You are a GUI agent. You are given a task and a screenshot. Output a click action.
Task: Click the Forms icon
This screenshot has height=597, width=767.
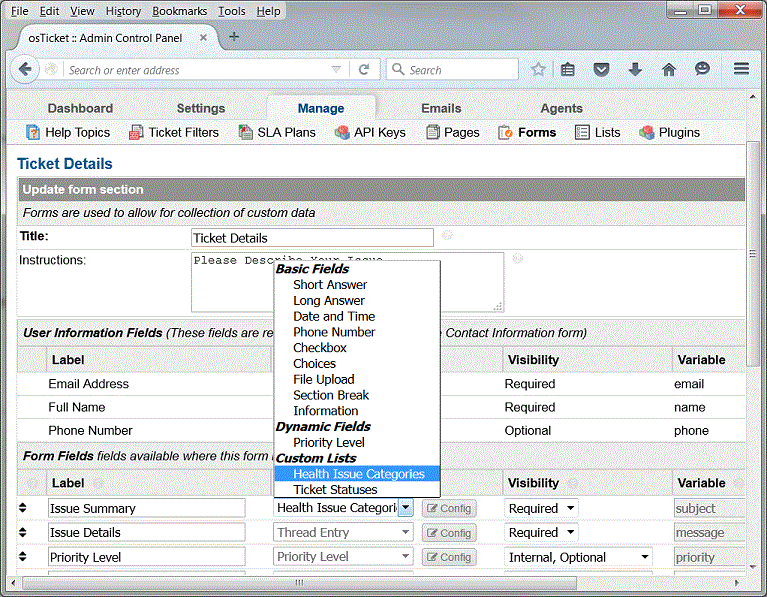[x=505, y=132]
